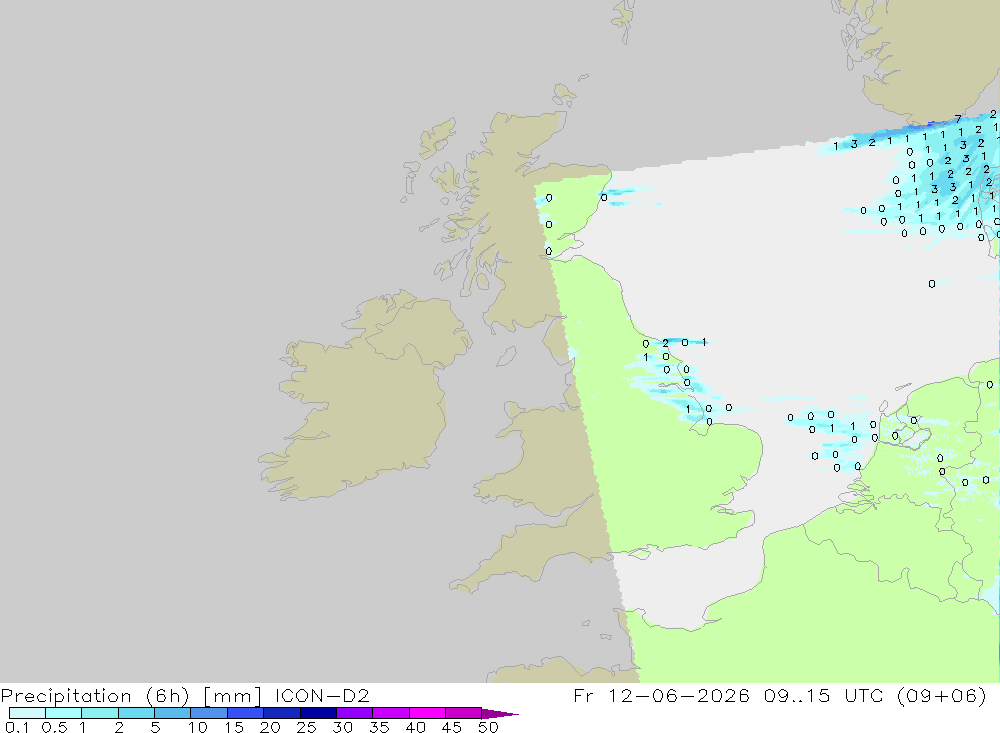Screen dimensions: 1000x733
Task: Click the "ICON-D2" model name
Action: 323,695
